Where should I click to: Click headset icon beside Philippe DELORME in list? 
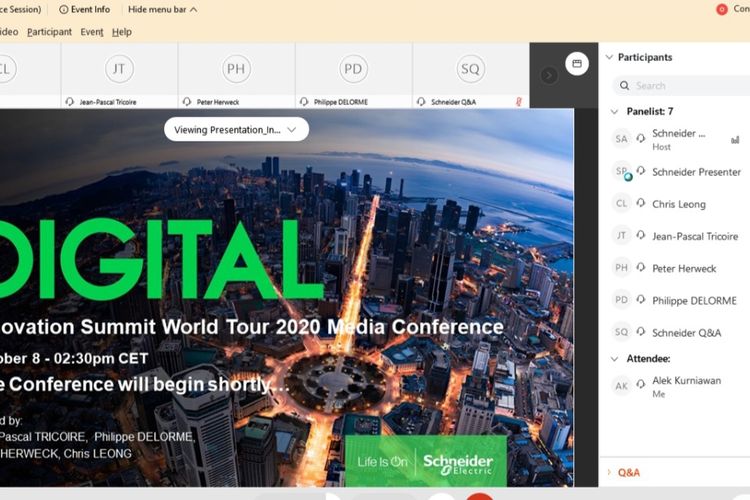pyautogui.click(x=641, y=299)
